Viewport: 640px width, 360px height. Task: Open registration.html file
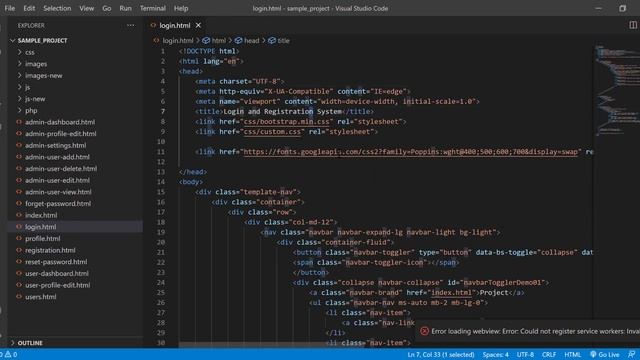point(50,250)
